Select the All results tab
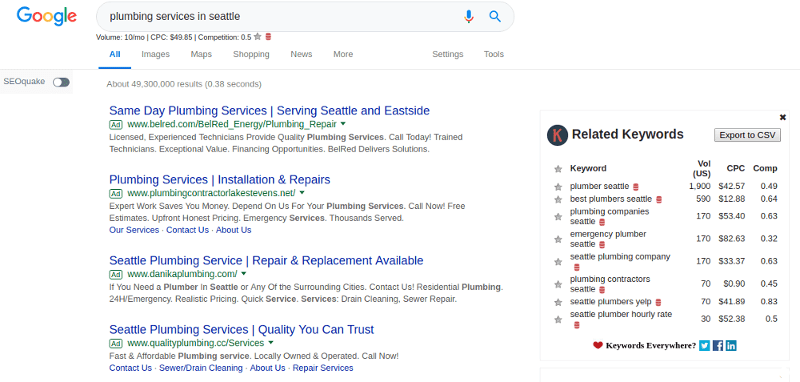 (x=115, y=54)
